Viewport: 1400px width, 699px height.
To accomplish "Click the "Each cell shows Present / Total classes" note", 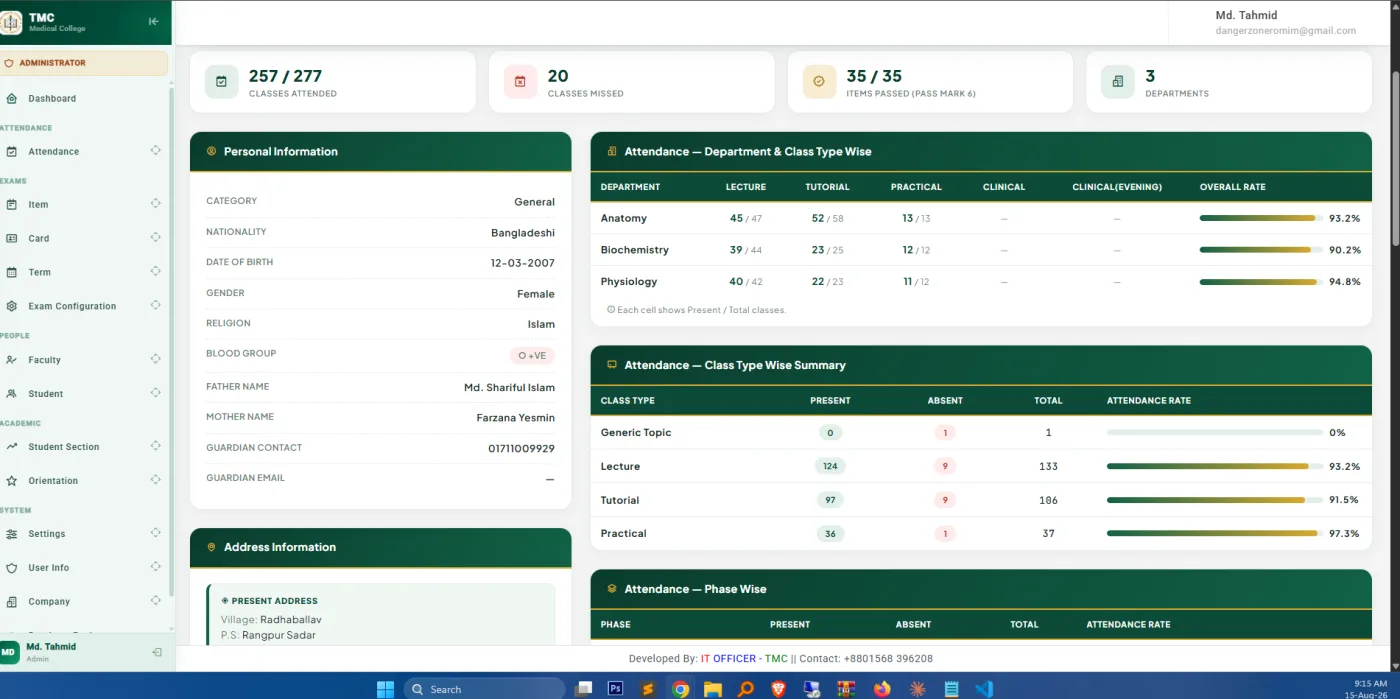I will [697, 310].
